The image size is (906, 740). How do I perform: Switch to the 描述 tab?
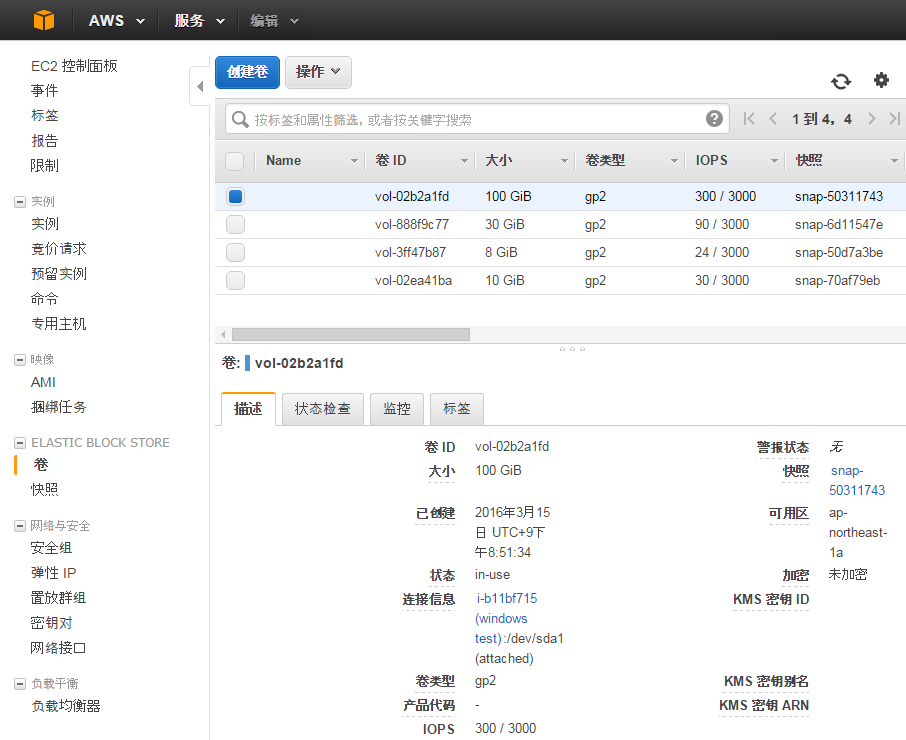pyautogui.click(x=248, y=409)
